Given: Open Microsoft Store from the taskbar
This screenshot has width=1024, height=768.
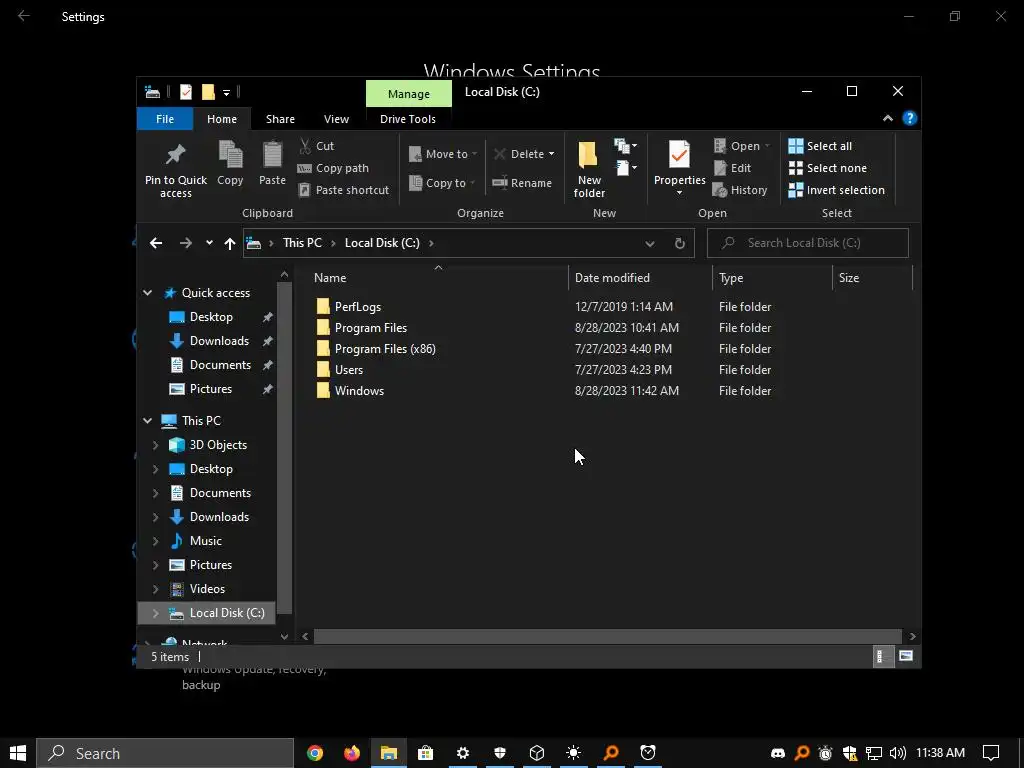Looking at the screenshot, I should pyautogui.click(x=425, y=753).
